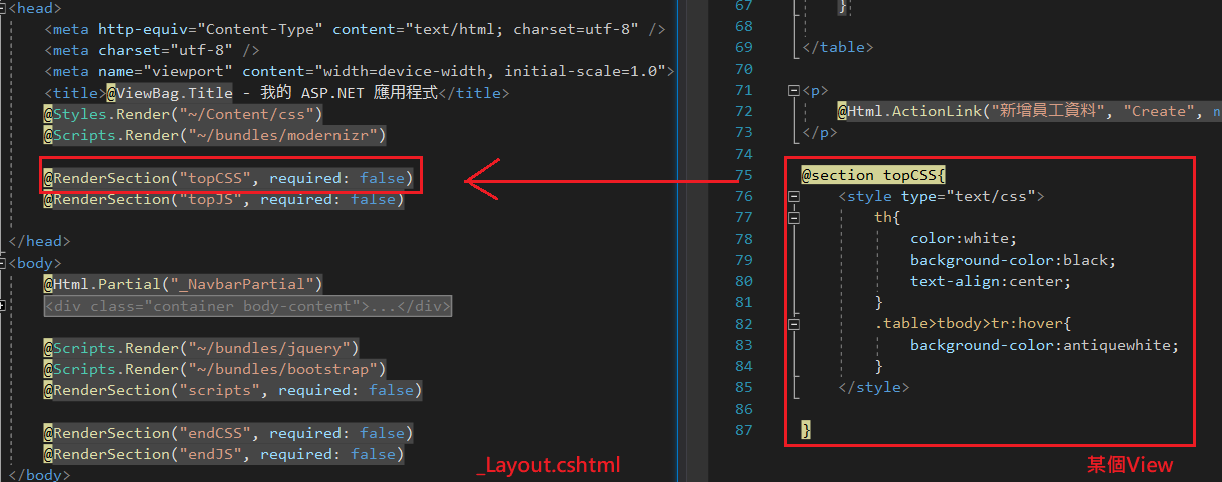Click the opening <p> tag on line 71
This screenshot has width=1222, height=482.
coord(815,90)
